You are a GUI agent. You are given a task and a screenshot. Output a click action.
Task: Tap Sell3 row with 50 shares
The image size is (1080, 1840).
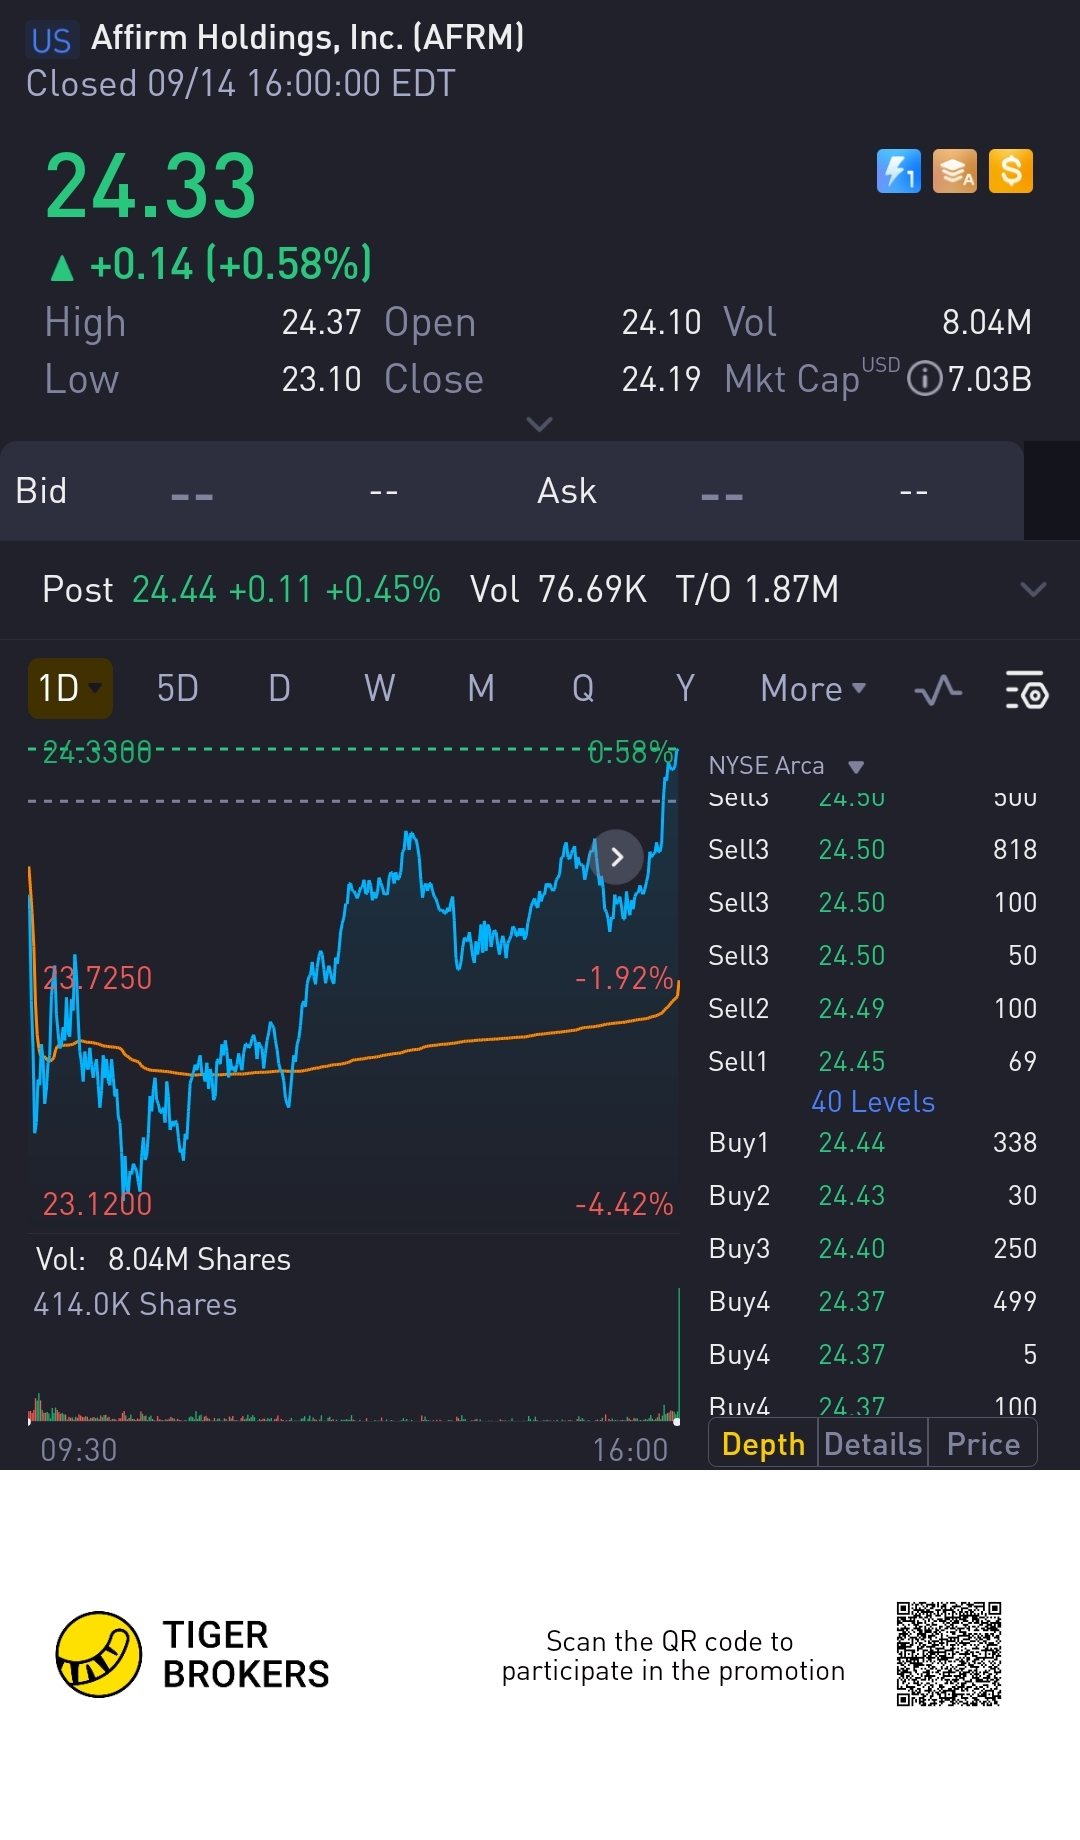pos(872,955)
